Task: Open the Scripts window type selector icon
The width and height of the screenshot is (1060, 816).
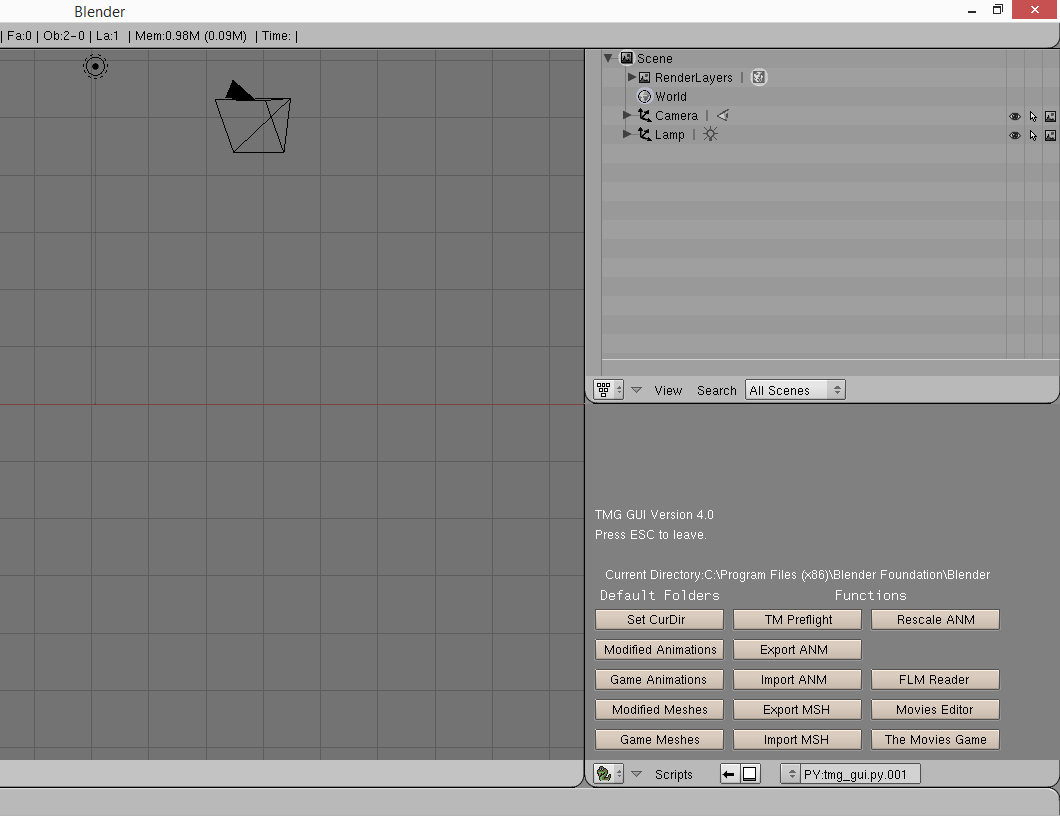Action: (x=608, y=774)
